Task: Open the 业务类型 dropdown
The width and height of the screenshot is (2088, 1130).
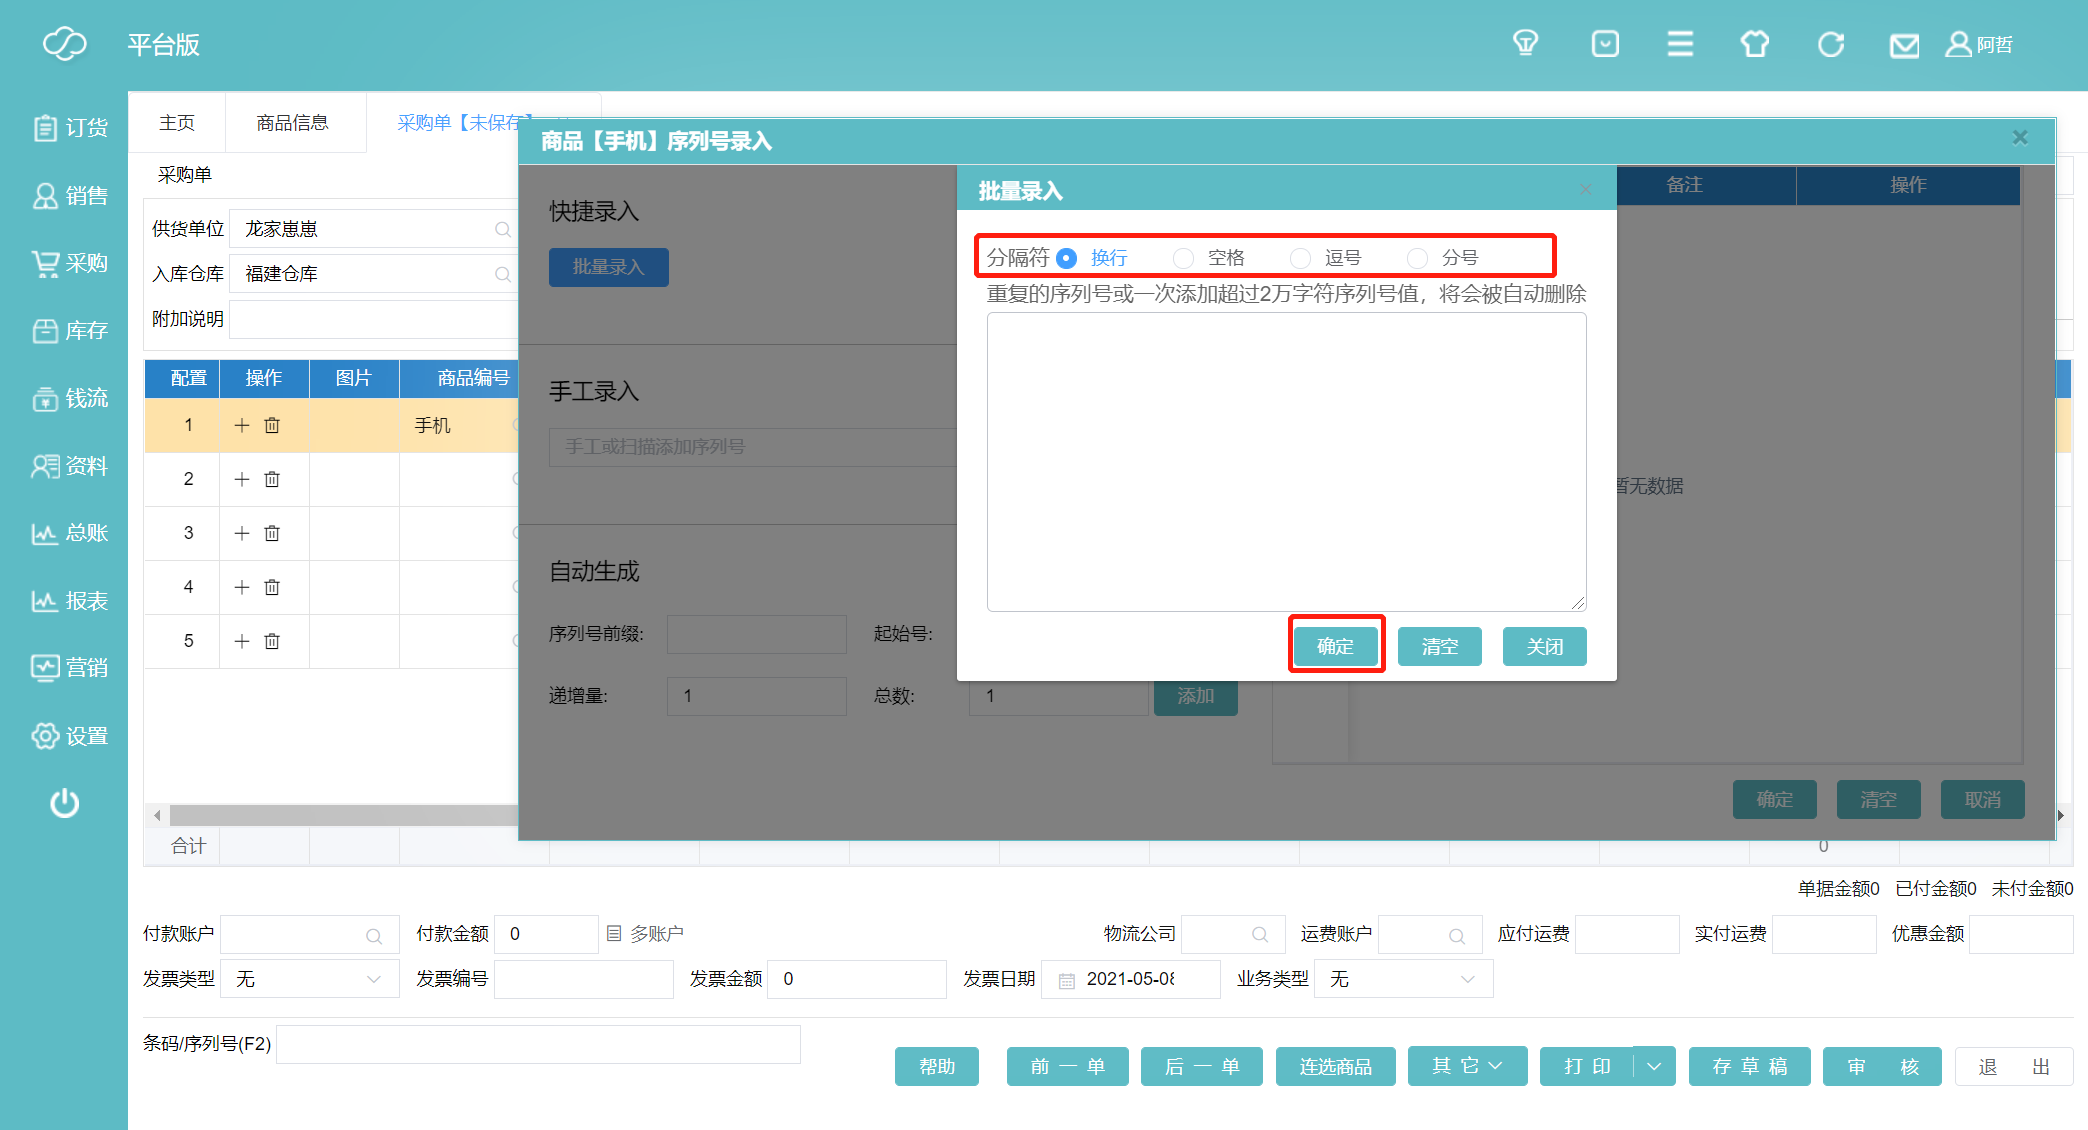Action: 1402,979
